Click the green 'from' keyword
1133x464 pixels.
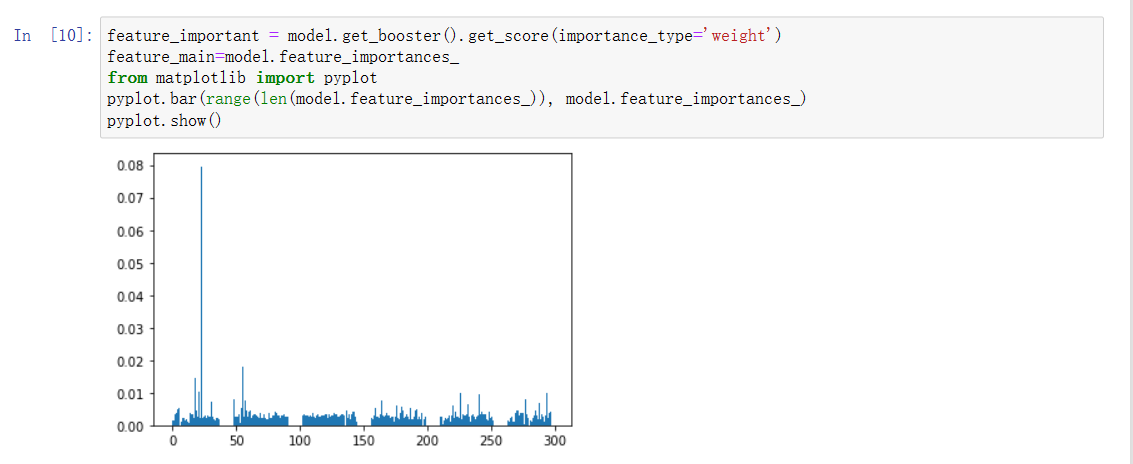pos(128,78)
